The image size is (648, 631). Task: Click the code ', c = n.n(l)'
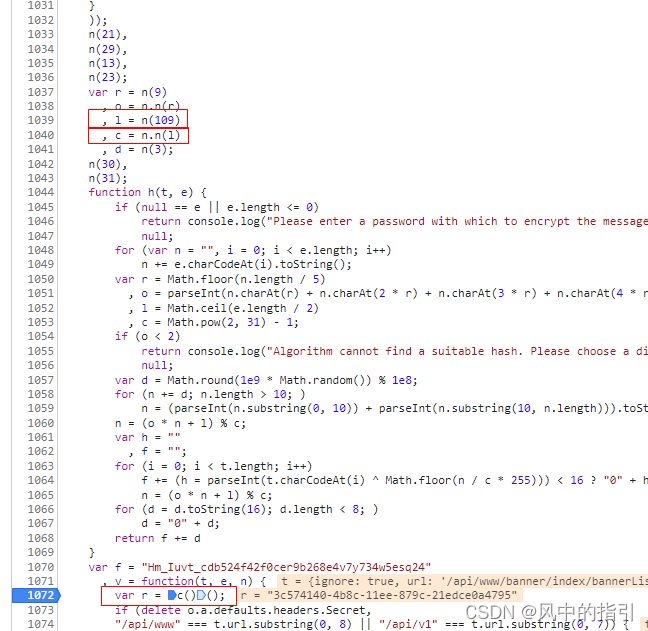(x=141, y=135)
